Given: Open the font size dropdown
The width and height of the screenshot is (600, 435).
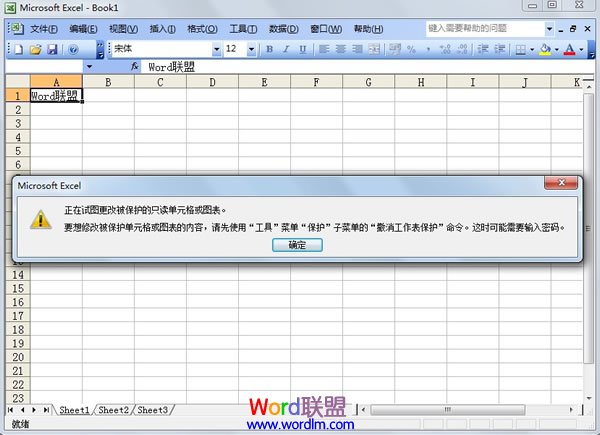Looking at the screenshot, I should click(251, 49).
